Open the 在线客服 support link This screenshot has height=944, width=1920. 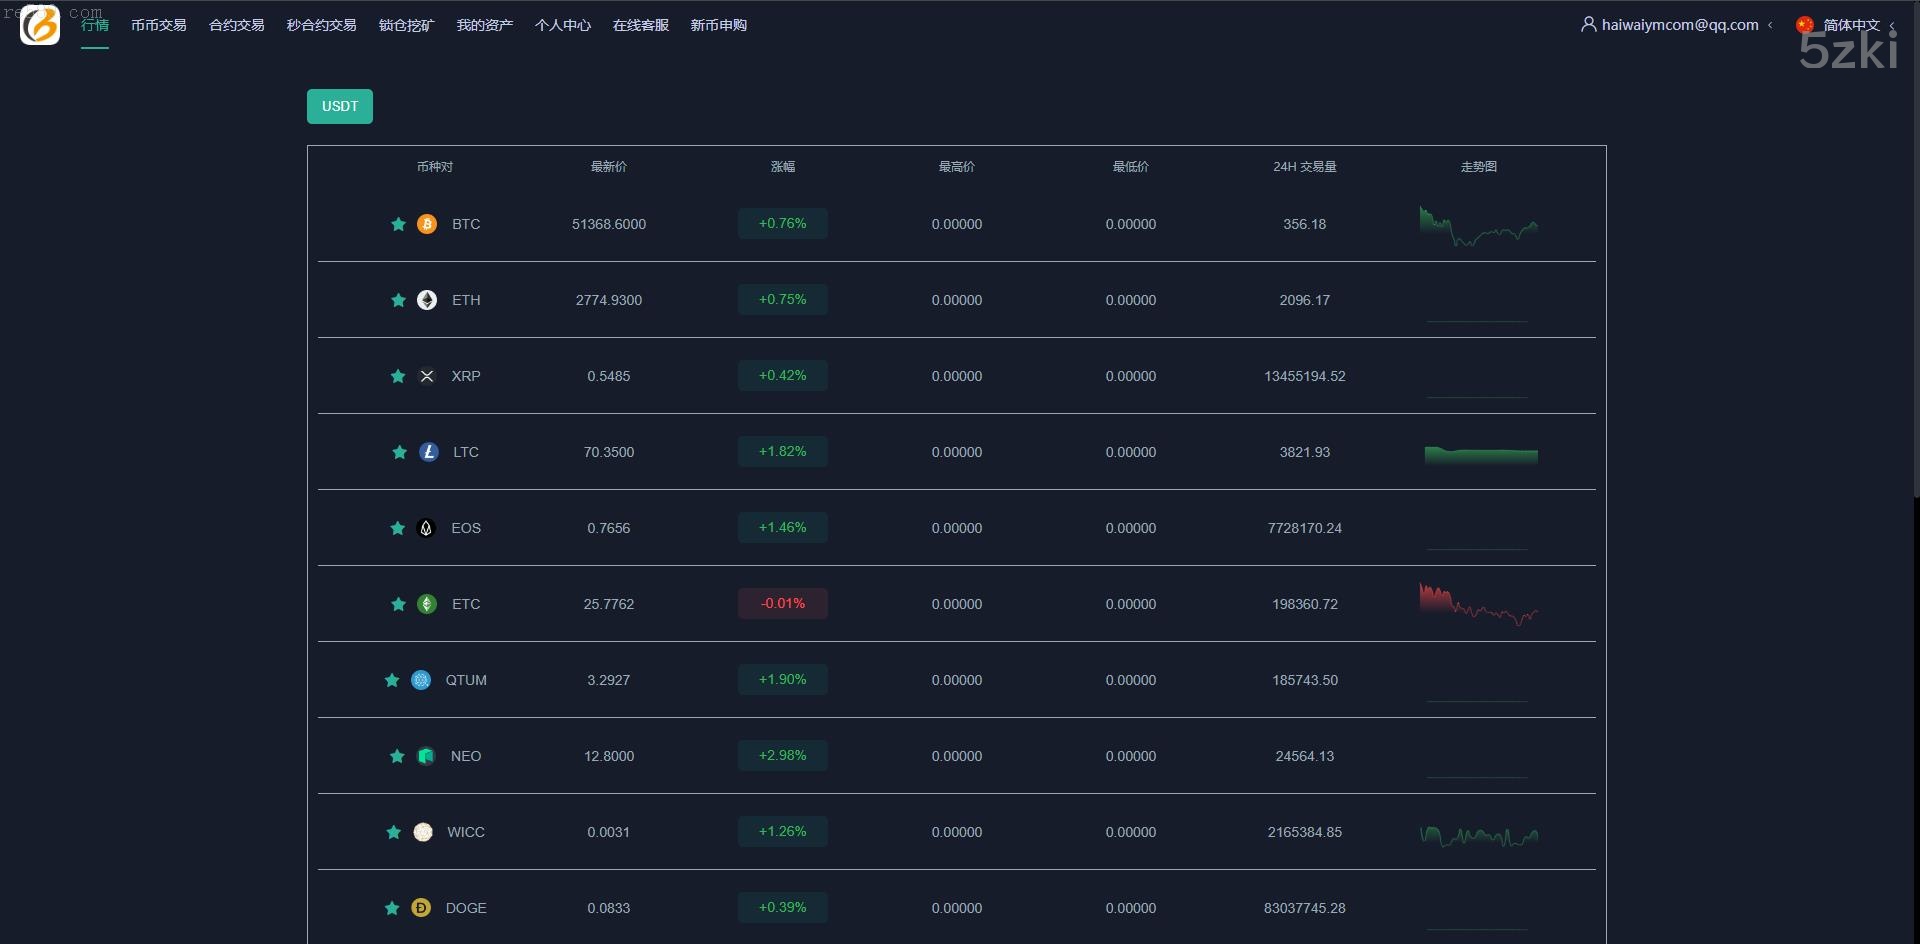(640, 25)
